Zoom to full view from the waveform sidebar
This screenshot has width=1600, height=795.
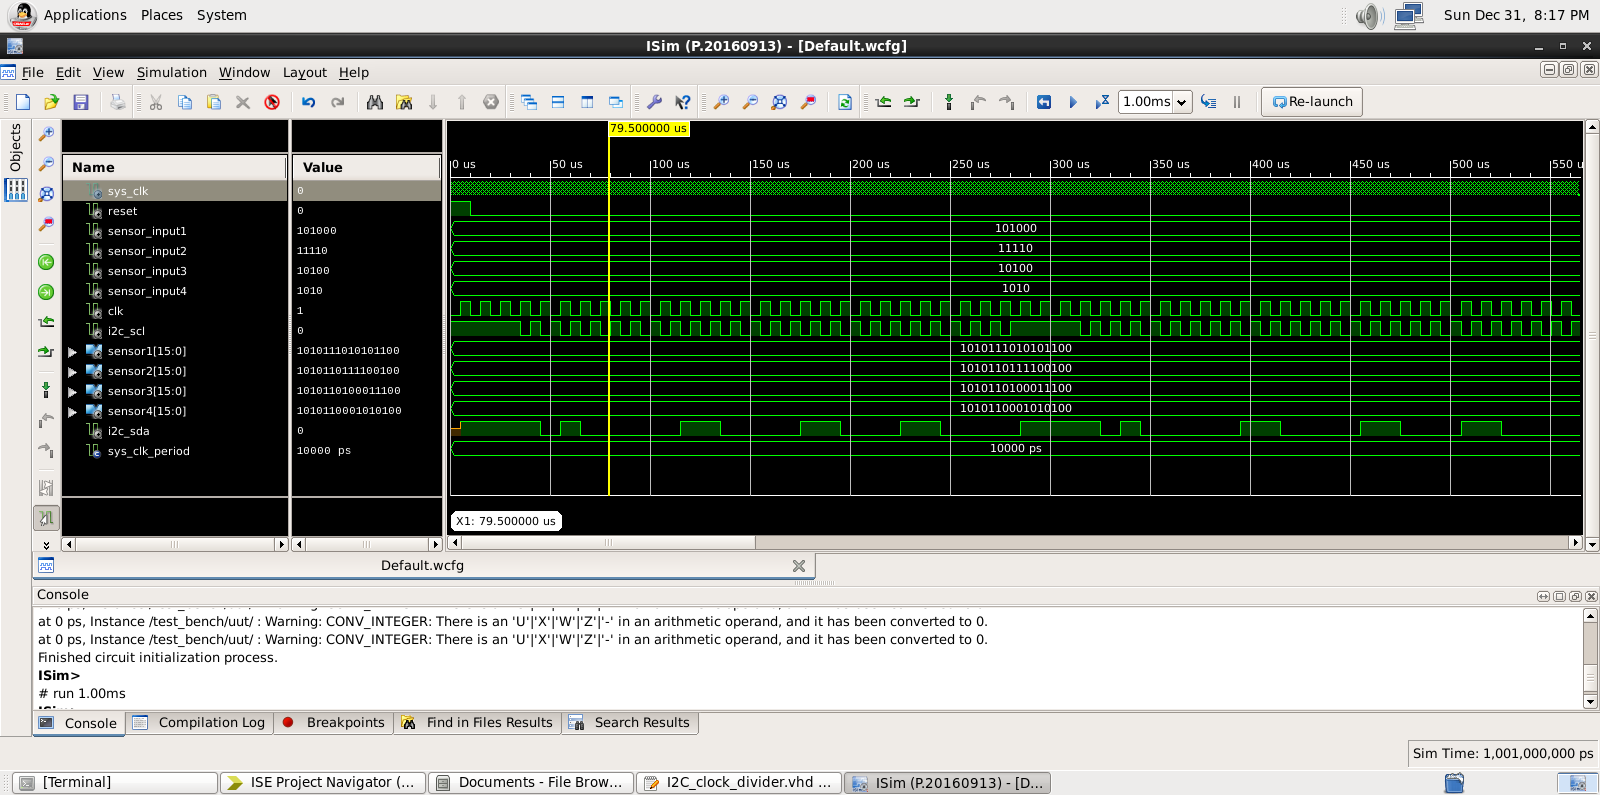(46, 194)
